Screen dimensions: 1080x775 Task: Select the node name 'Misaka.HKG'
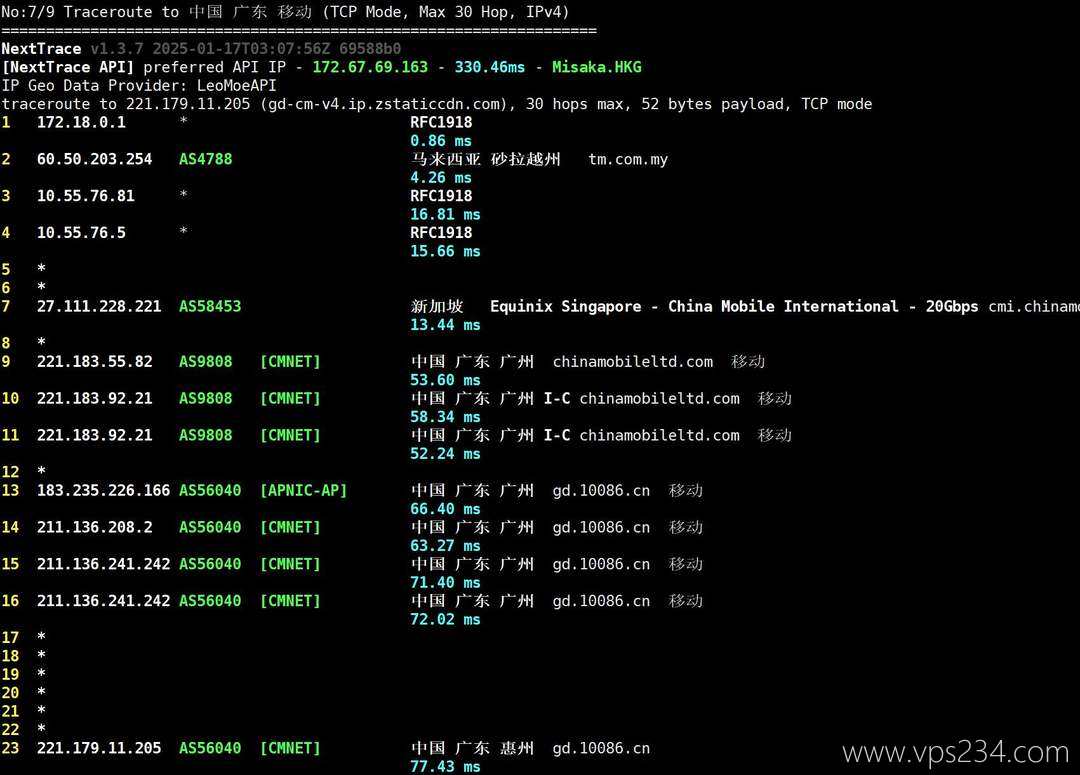[596, 67]
